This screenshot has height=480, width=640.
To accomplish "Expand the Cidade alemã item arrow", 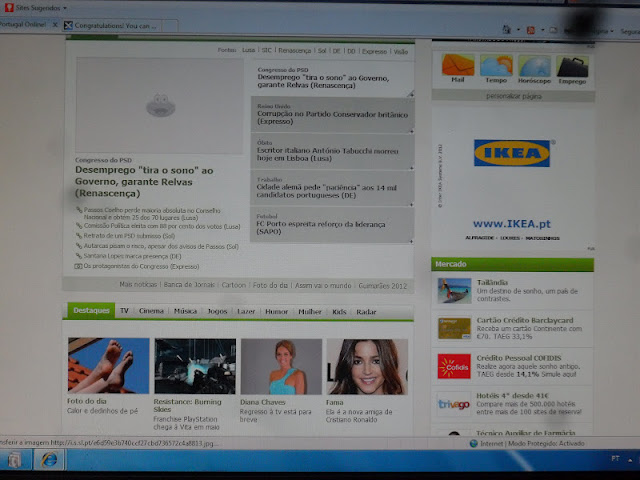I will [x=411, y=204].
